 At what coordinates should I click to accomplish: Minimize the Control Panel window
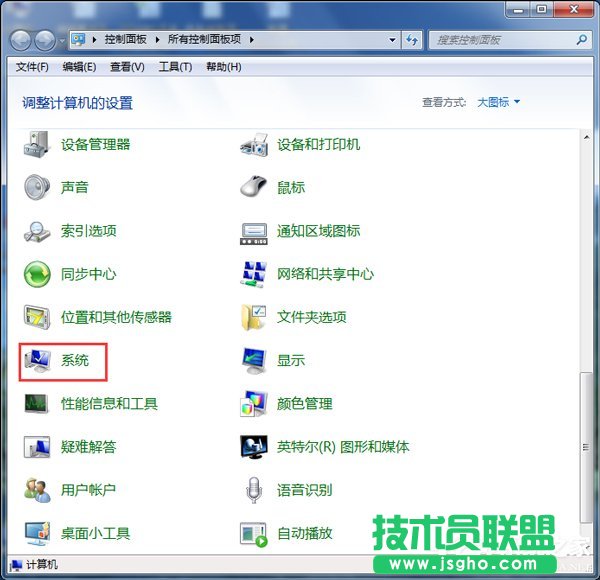[518, 9]
